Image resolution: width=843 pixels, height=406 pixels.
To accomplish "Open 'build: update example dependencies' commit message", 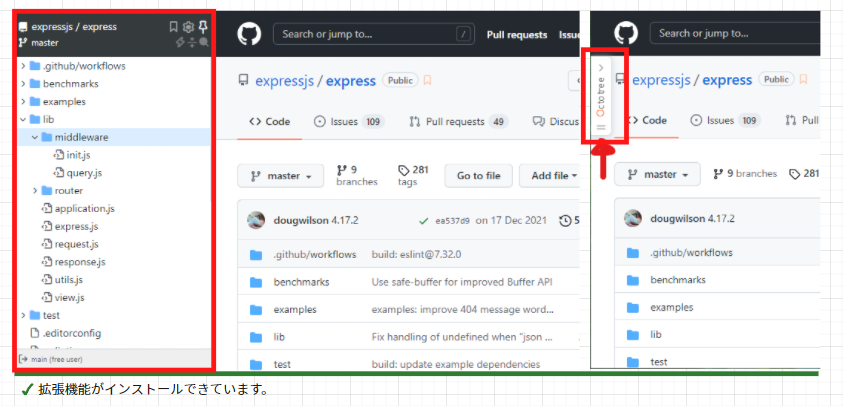I will [x=456, y=365].
